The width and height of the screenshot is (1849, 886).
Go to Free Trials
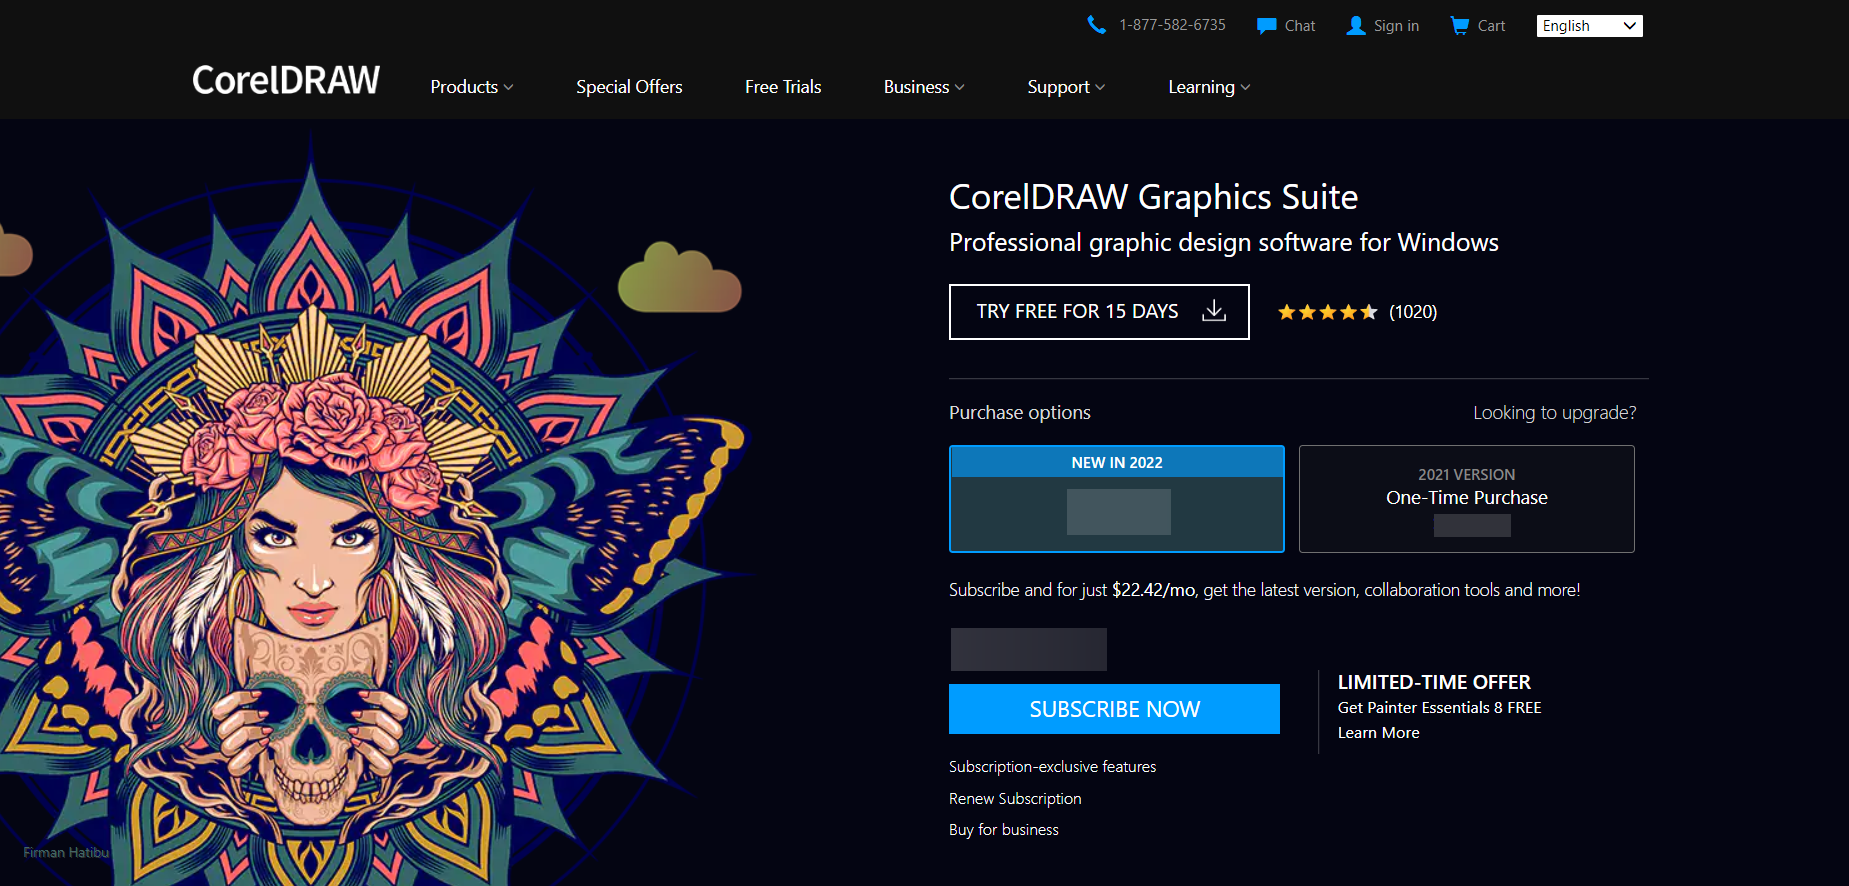coord(783,87)
